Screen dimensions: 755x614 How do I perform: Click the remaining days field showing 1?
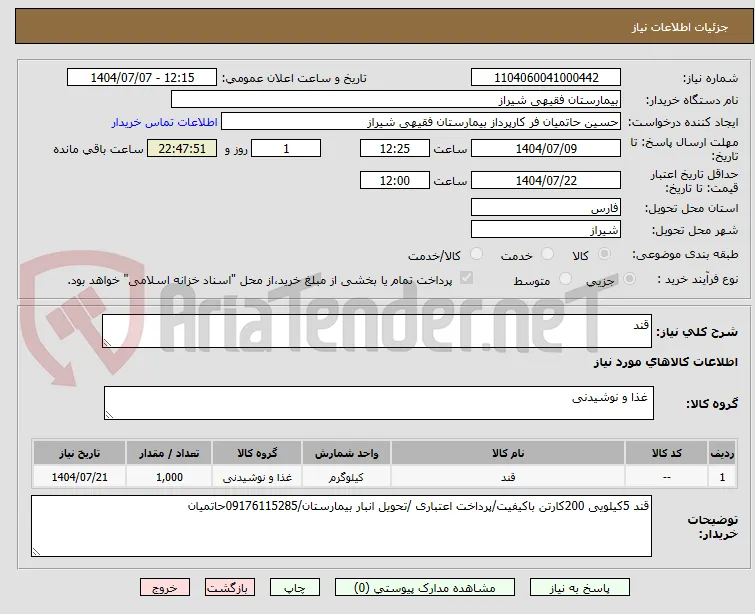(286, 148)
